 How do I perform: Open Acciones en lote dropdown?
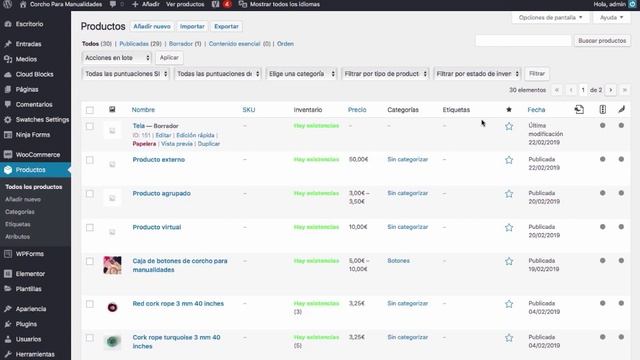pos(117,58)
